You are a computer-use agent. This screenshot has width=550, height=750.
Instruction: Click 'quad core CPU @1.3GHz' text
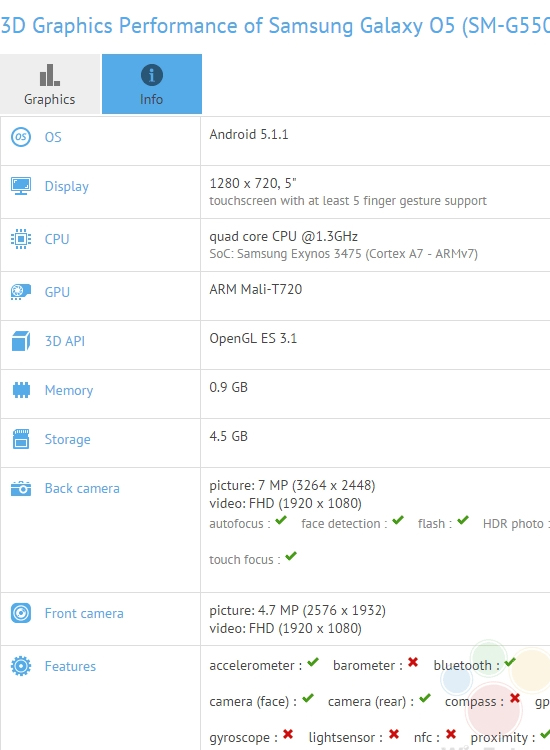(x=284, y=236)
